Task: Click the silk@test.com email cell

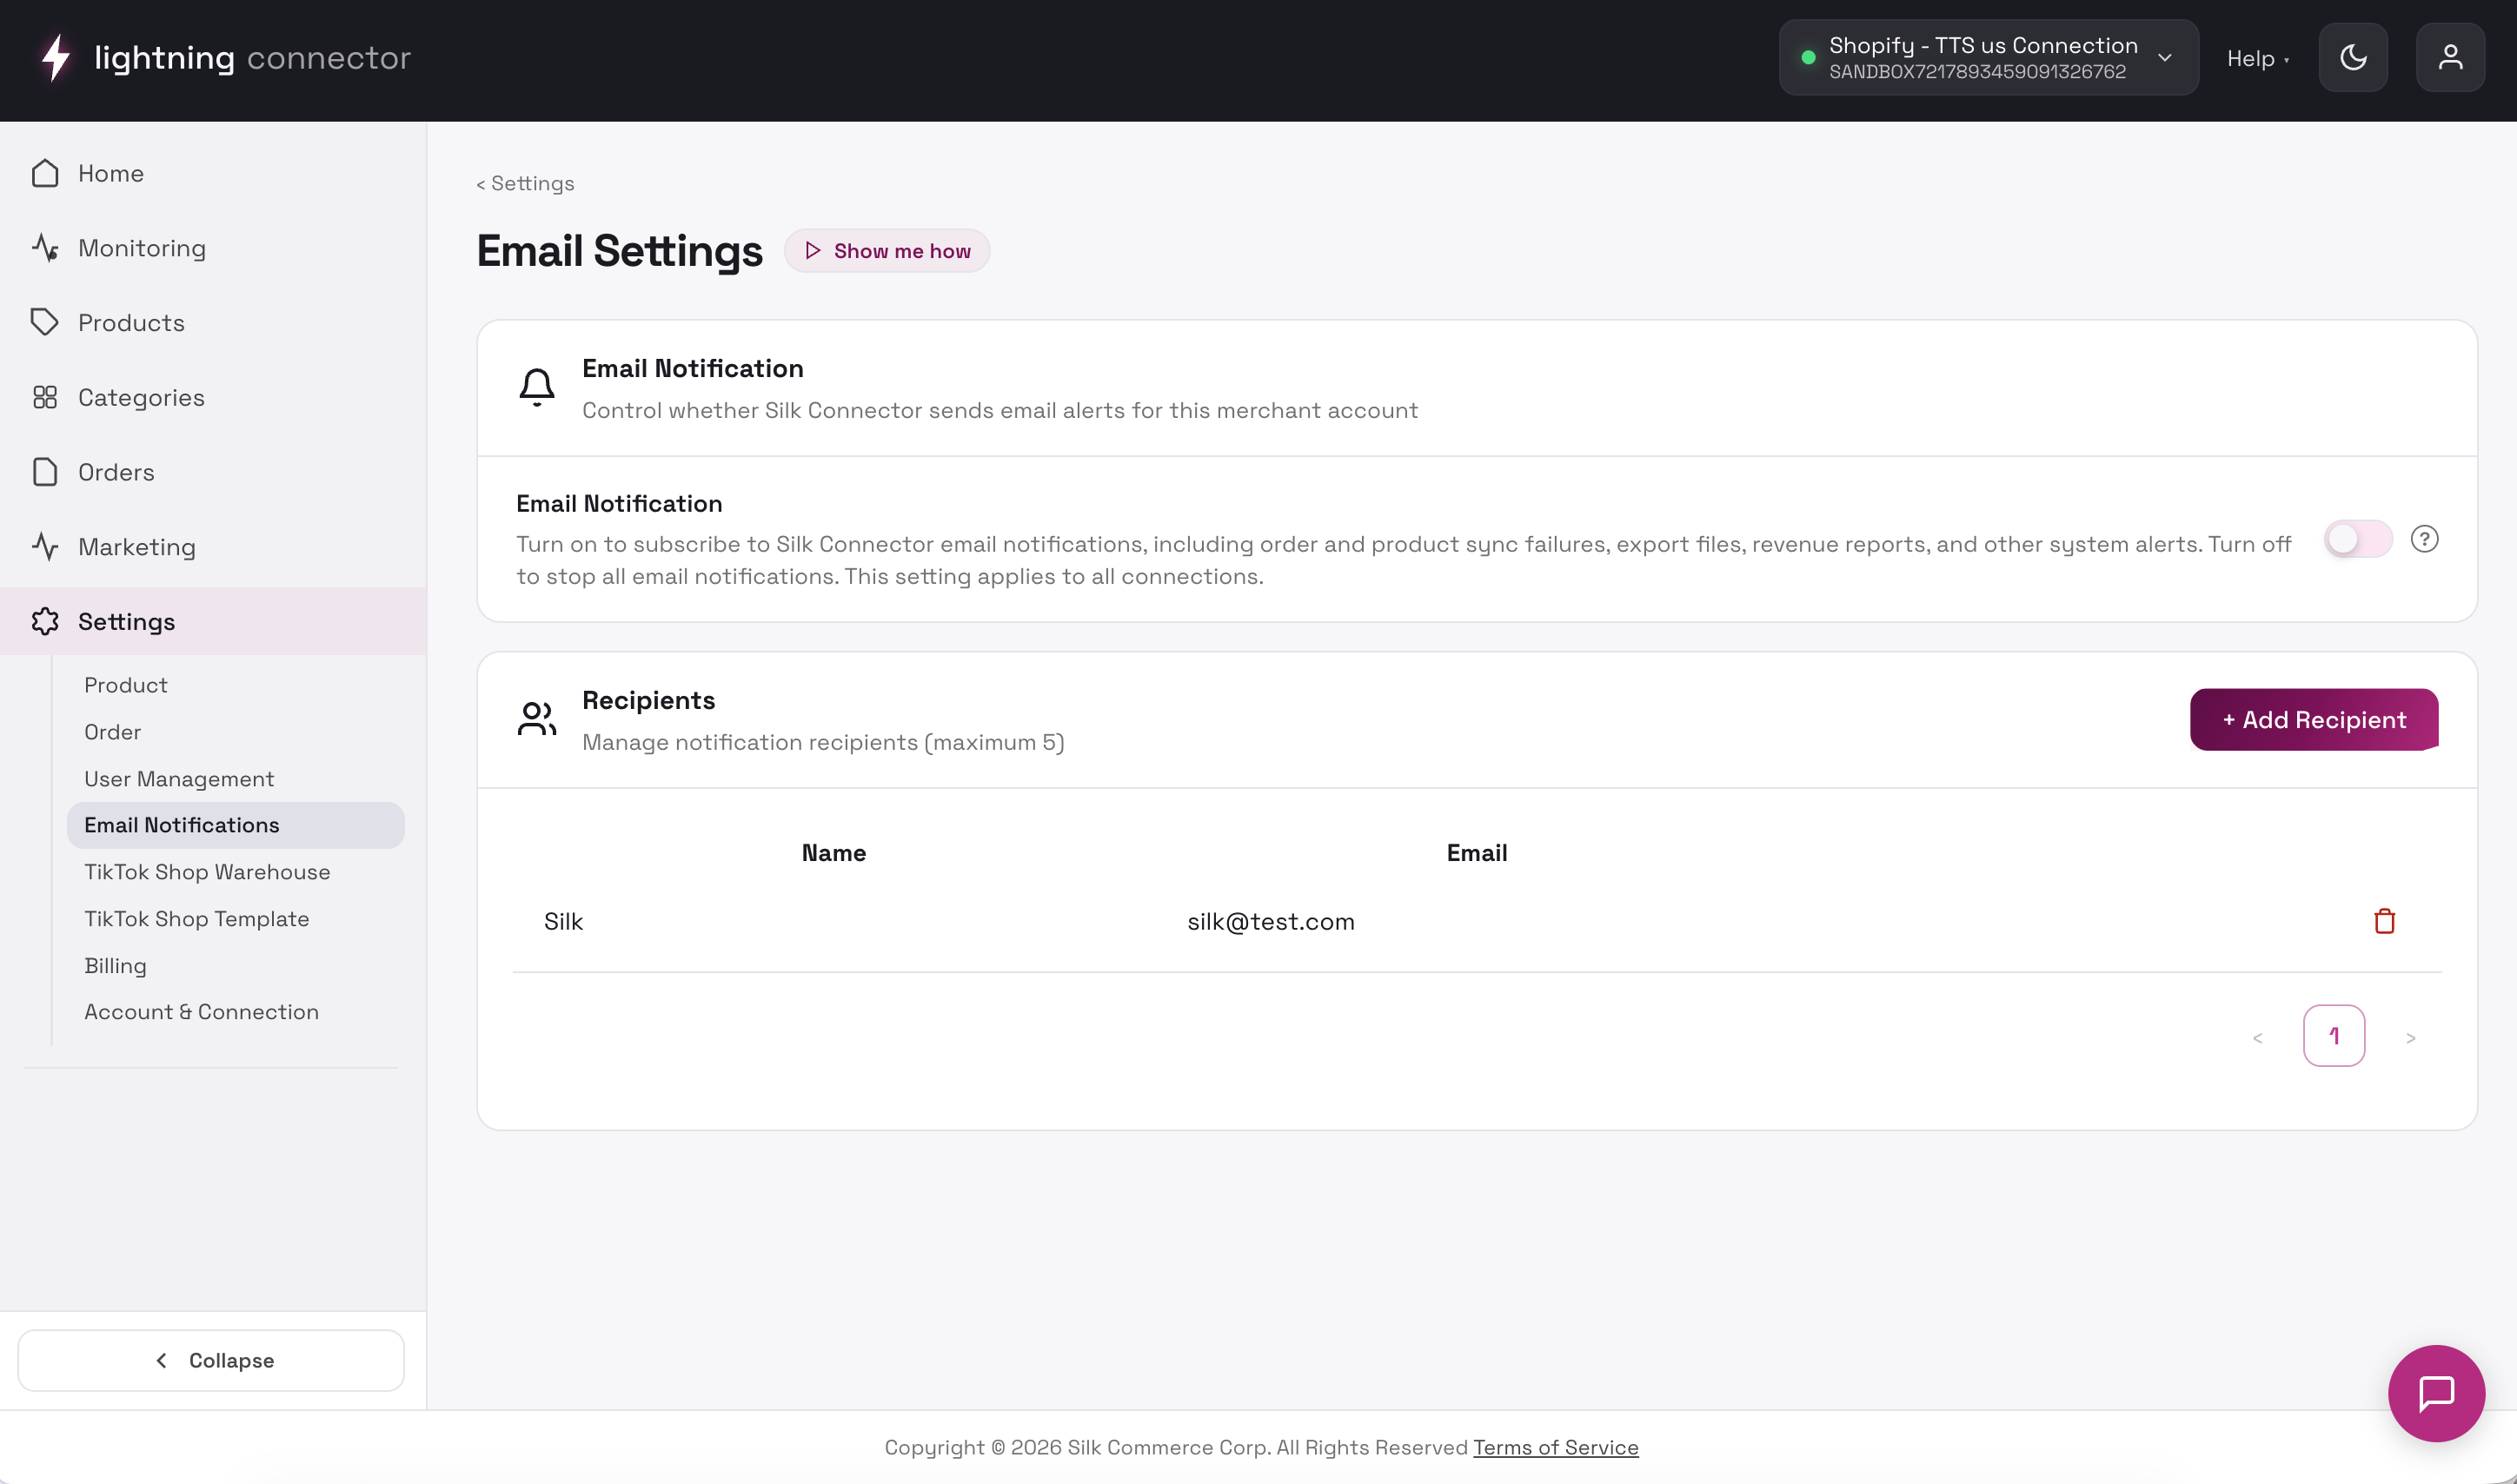Action: [1270, 921]
